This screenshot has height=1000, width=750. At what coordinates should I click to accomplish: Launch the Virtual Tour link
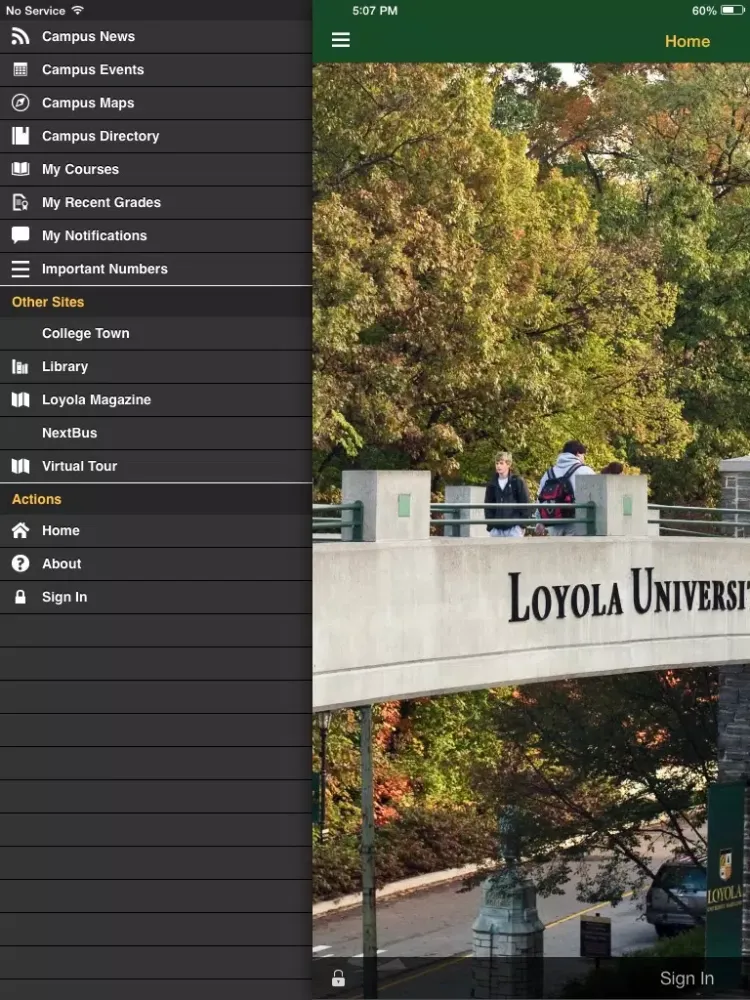[x=156, y=466]
